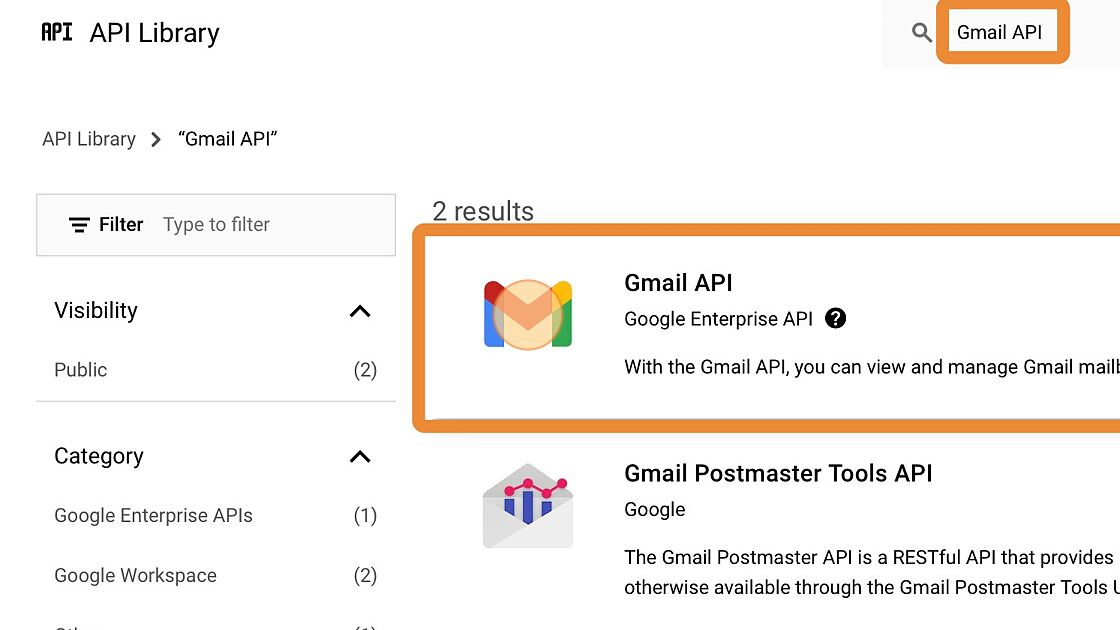1120x630 pixels.
Task: Click the search magnifier icon
Action: point(921,31)
